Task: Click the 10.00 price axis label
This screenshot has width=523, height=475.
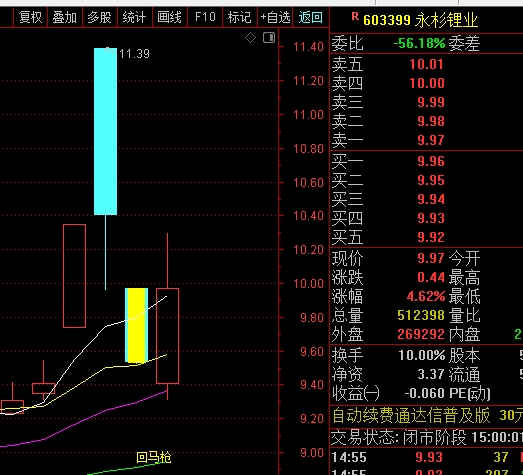Action: (308, 284)
